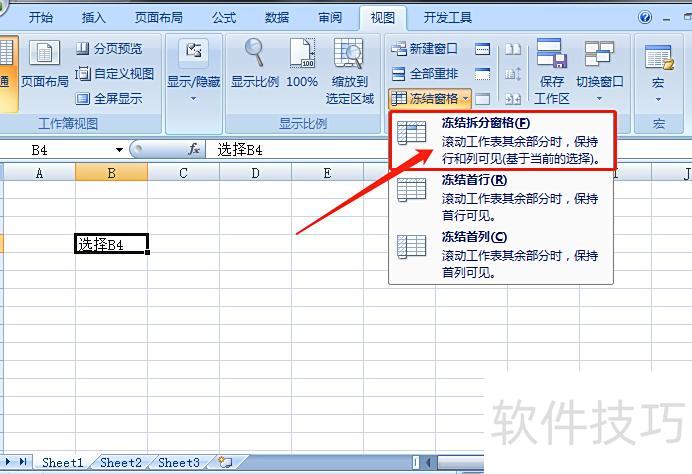692x474 pixels.
Task: Open Custom Views (自定义视图)
Action: pyautogui.click(x=114, y=73)
